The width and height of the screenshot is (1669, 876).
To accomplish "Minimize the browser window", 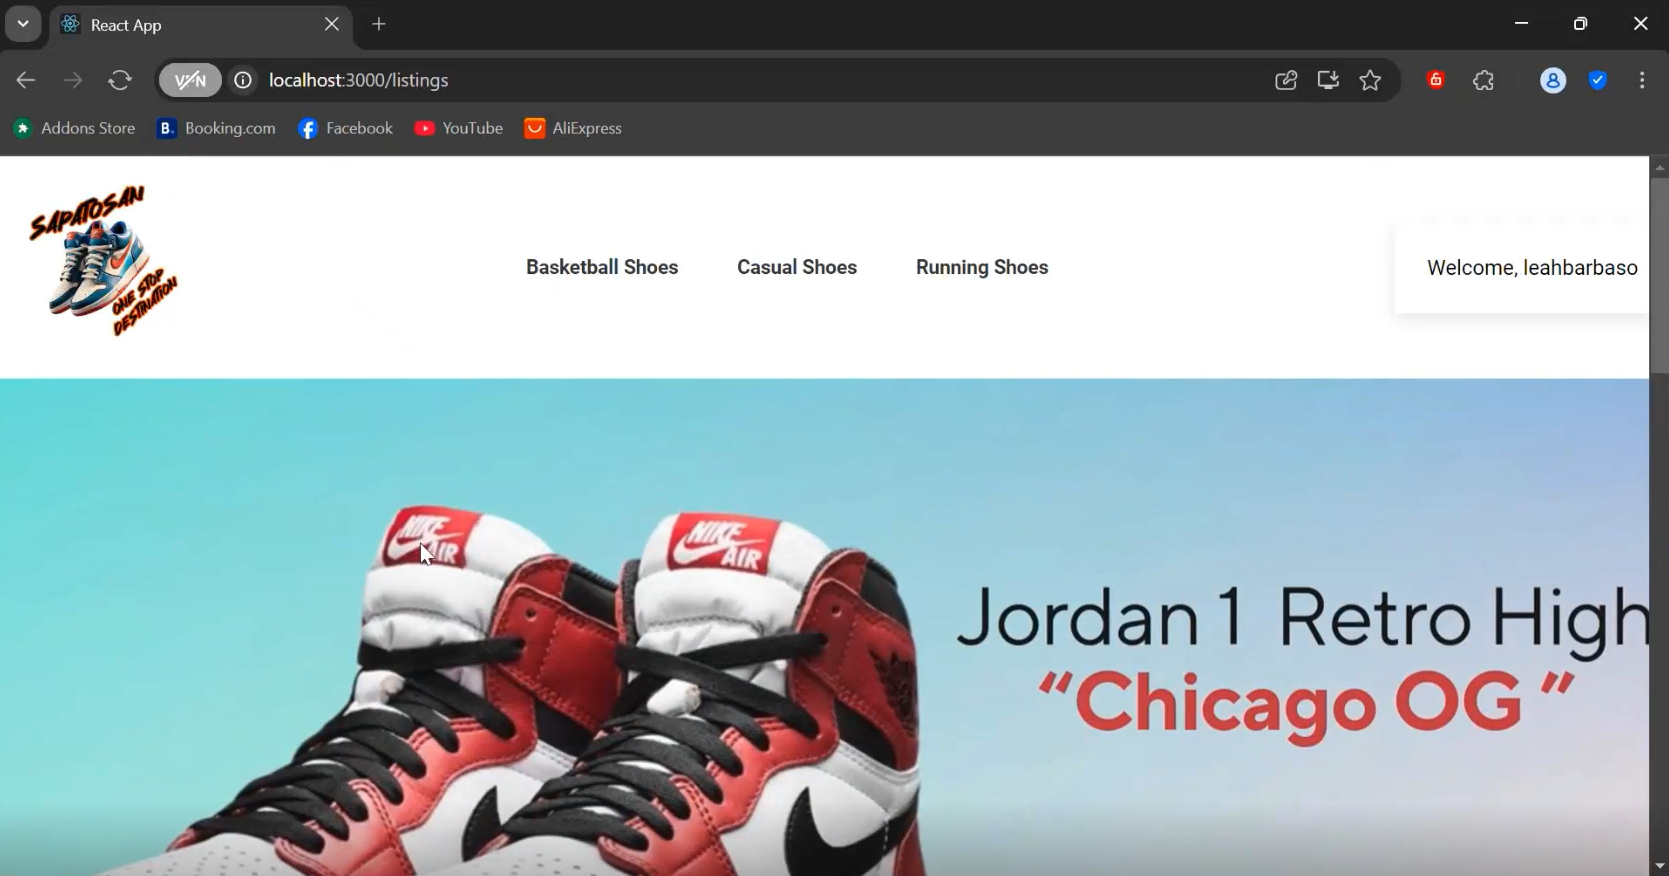I will pos(1521,24).
